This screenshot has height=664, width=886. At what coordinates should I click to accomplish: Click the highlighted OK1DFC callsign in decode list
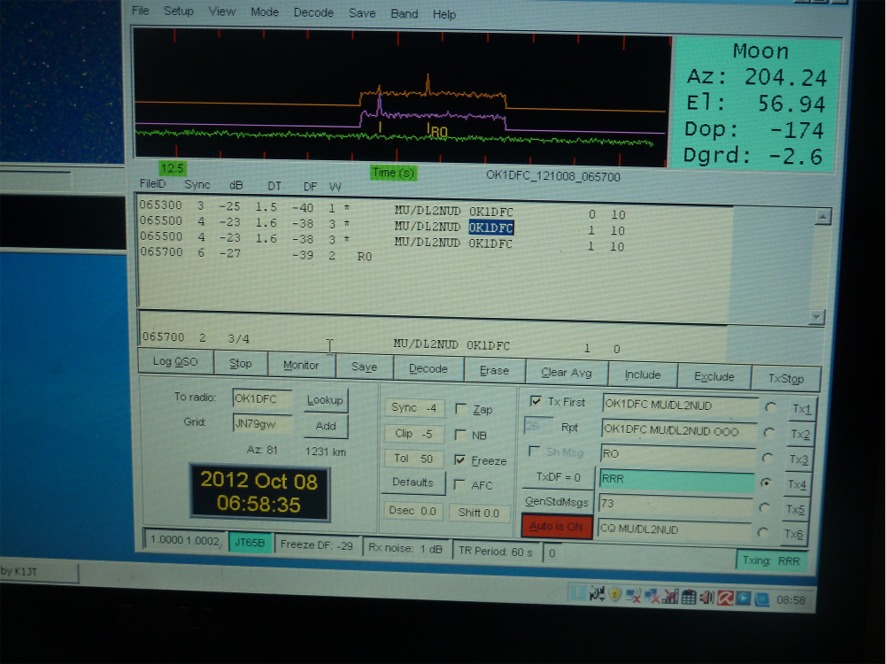491,228
